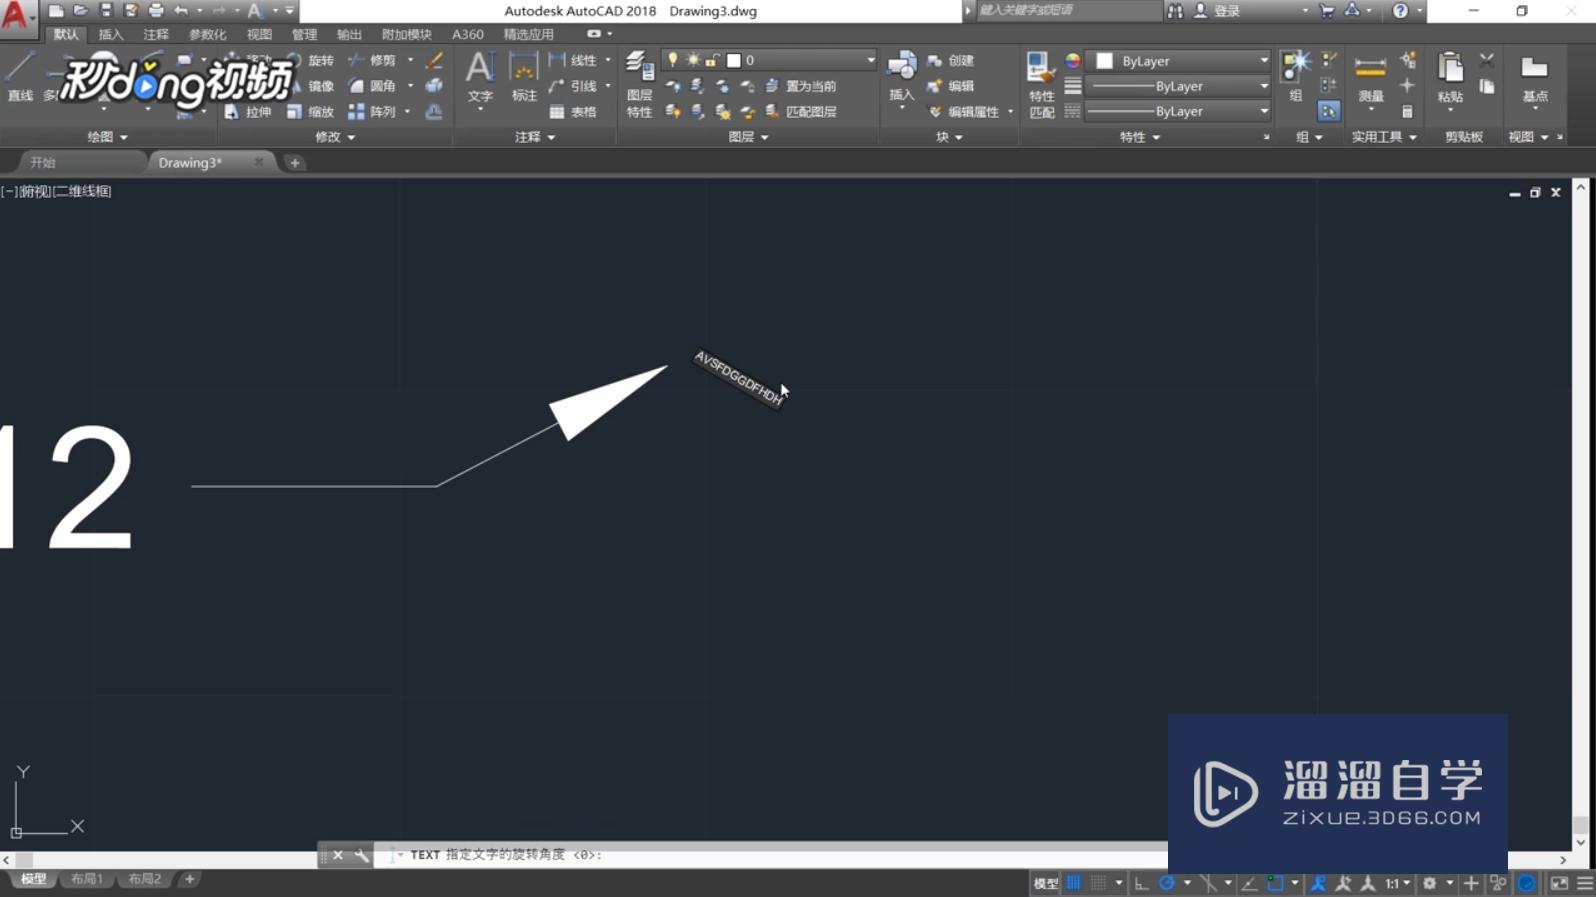Viewport: 1596px width, 897px height.
Task: Click the white layer color swatch
Action: click(x=733, y=61)
